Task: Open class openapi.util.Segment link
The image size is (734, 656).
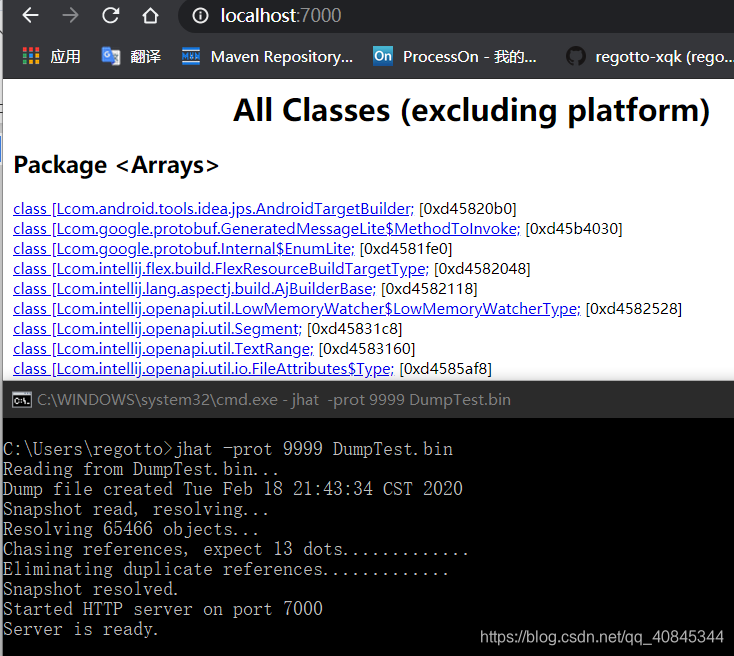Action: click(157, 329)
